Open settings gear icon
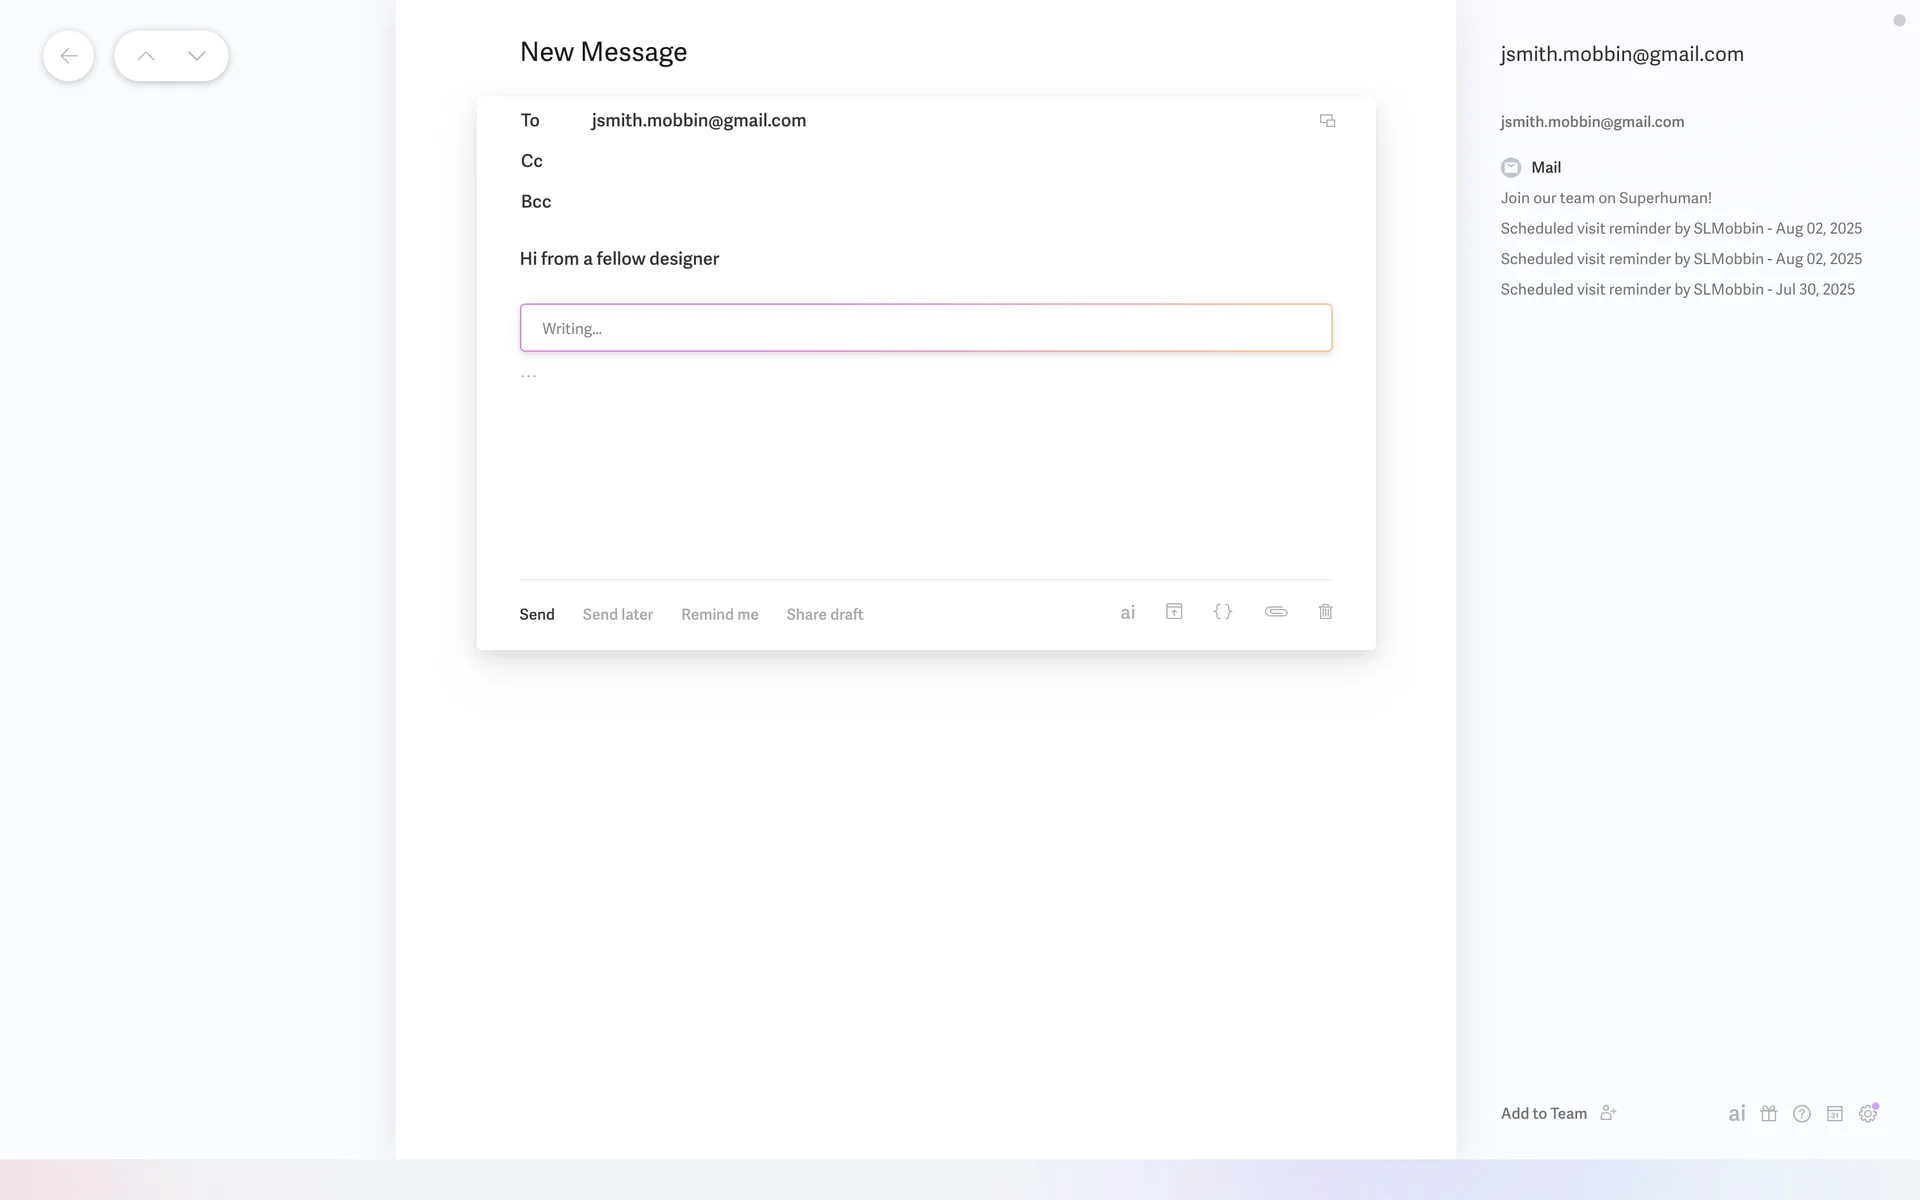The height and width of the screenshot is (1200, 1920). [1867, 1114]
